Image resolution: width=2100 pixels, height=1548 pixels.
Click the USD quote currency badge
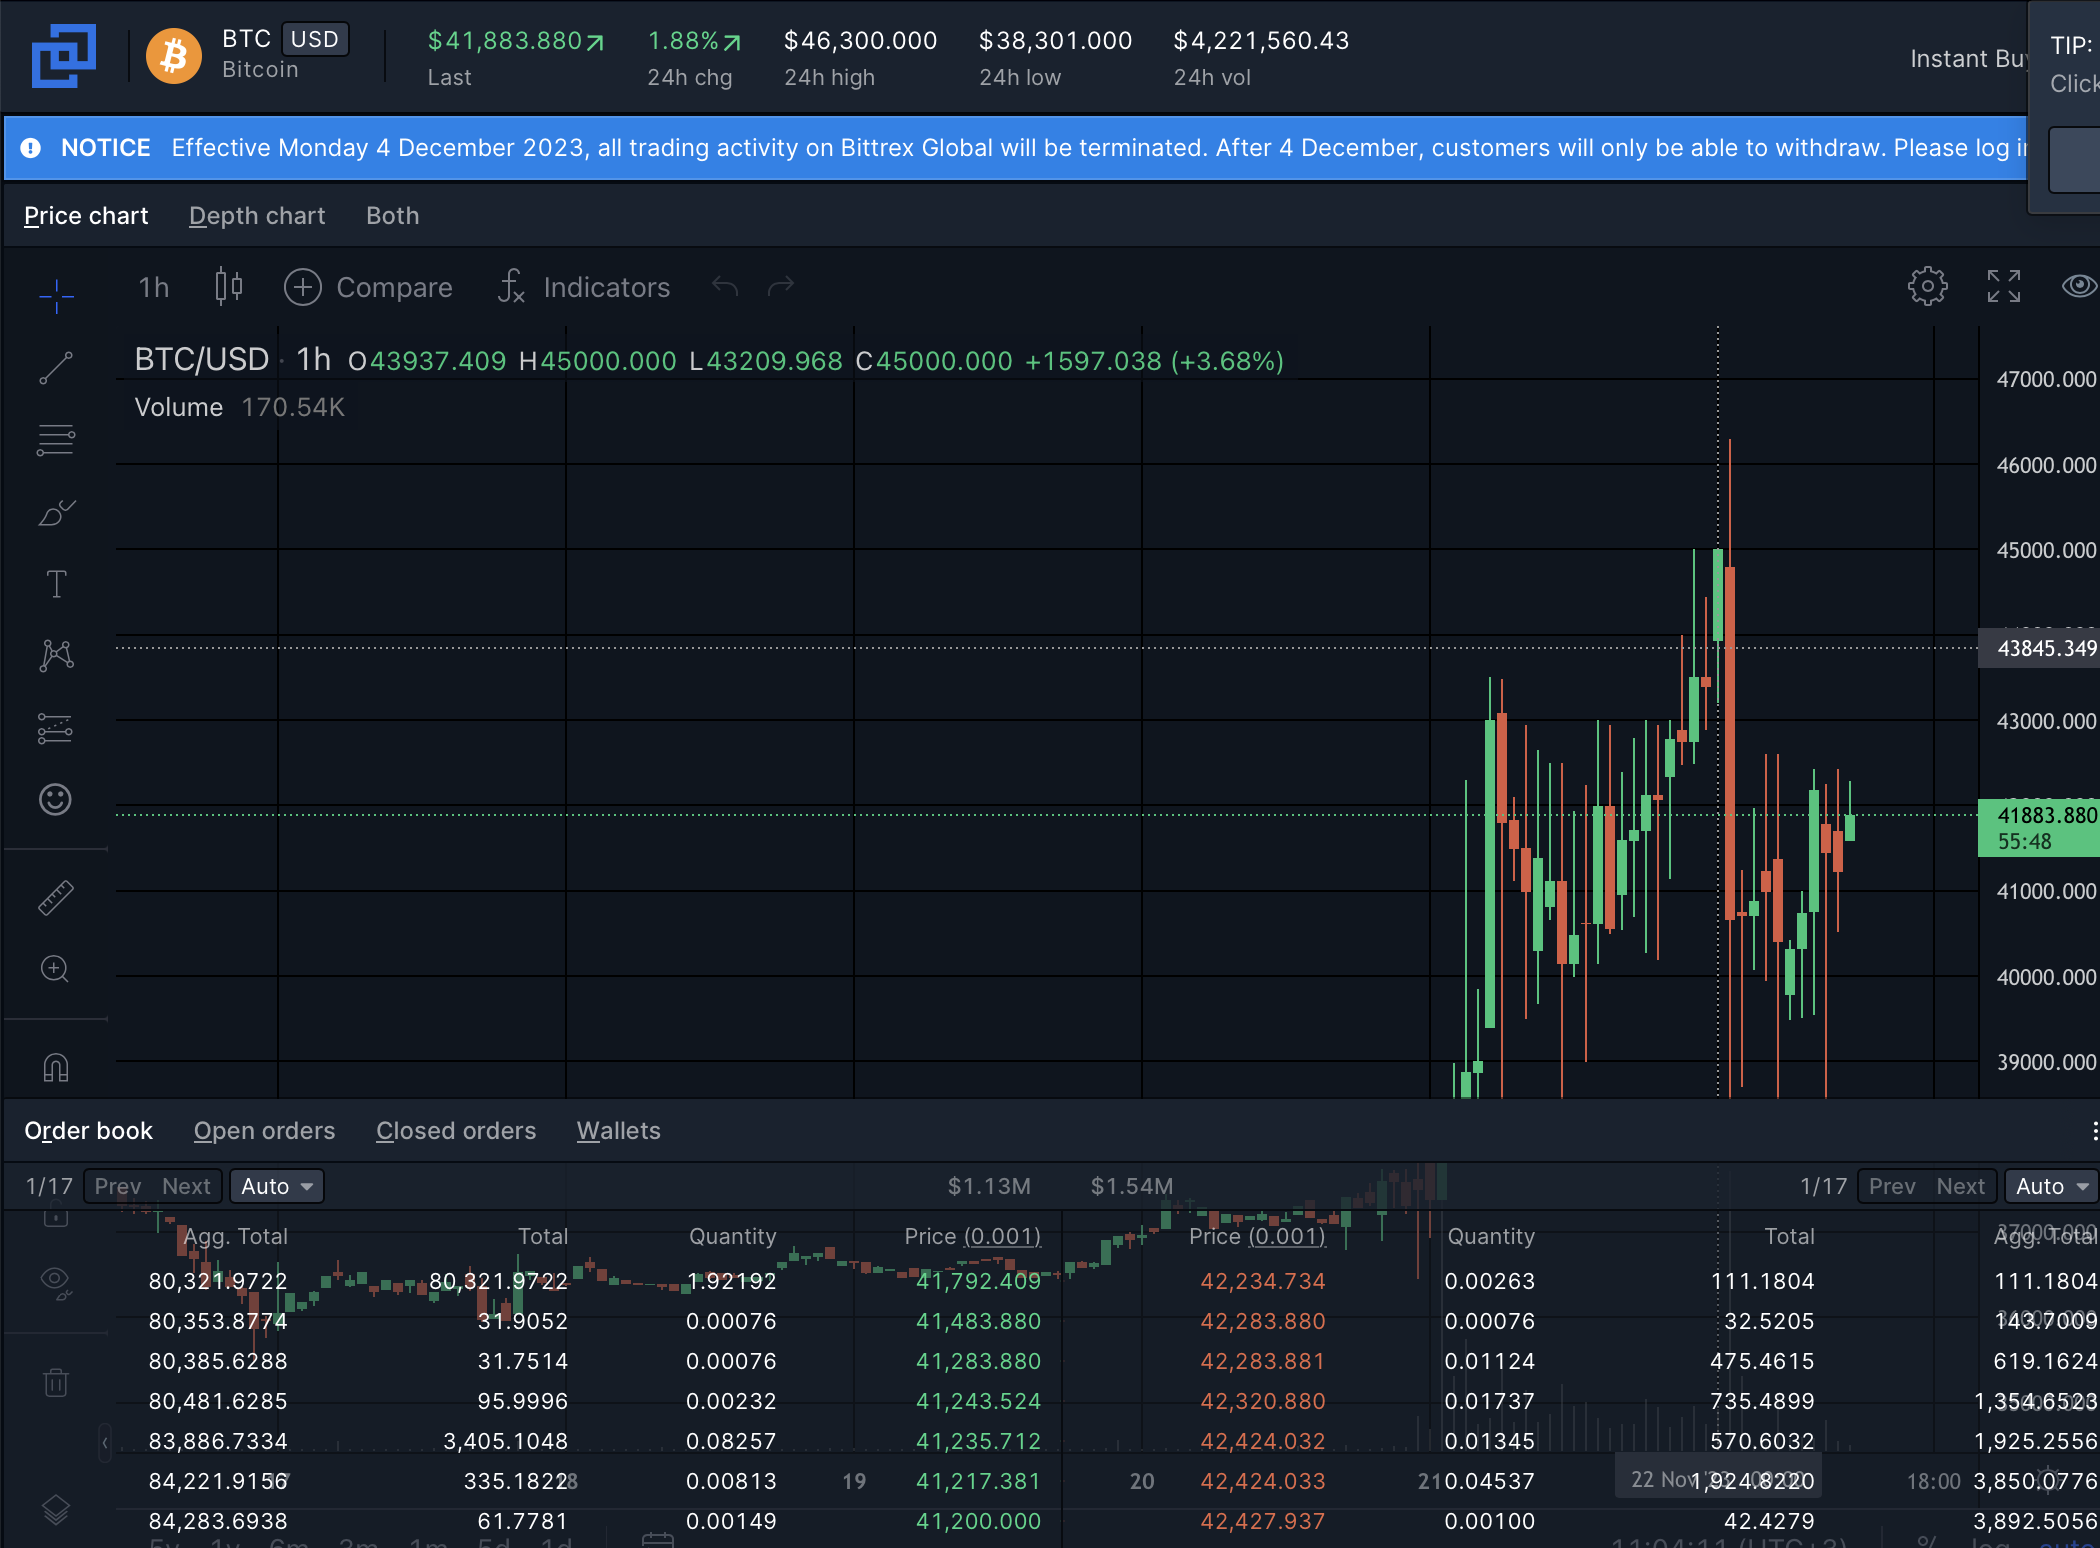[x=315, y=39]
